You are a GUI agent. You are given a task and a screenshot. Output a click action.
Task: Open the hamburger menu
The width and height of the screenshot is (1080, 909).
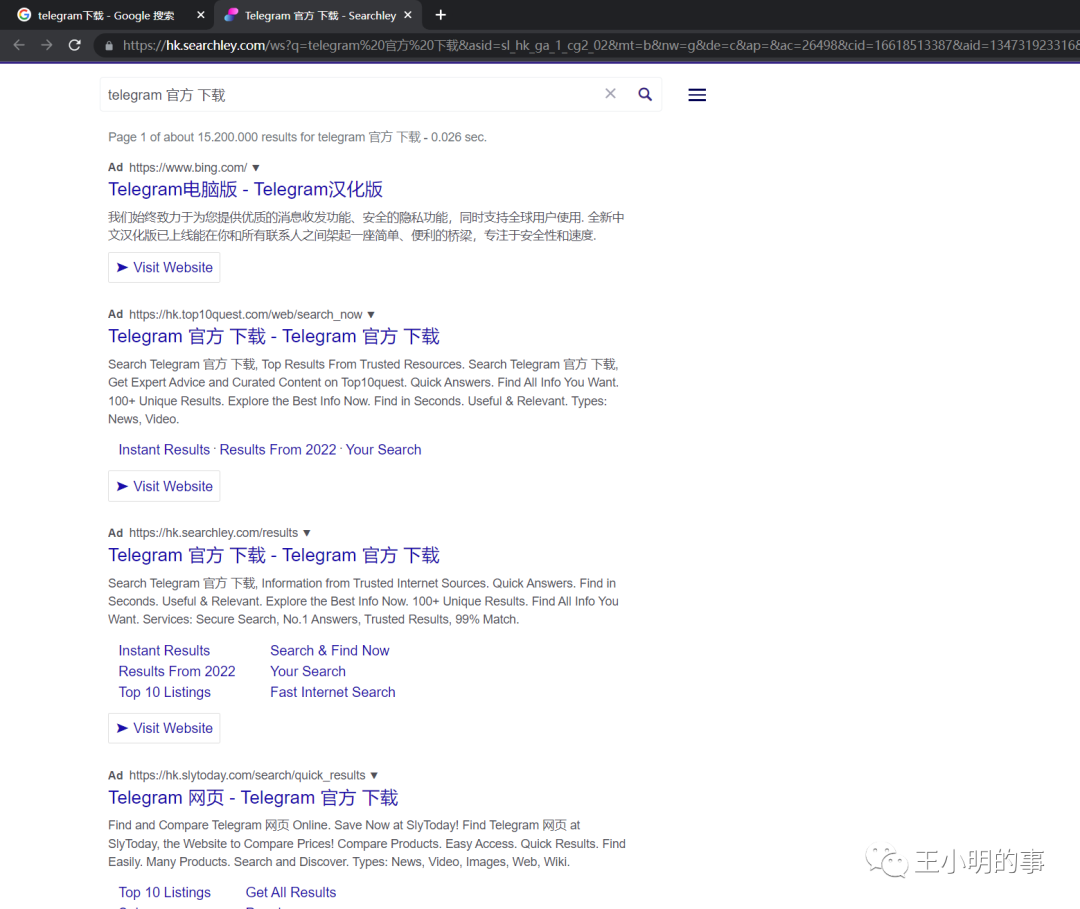pos(697,95)
